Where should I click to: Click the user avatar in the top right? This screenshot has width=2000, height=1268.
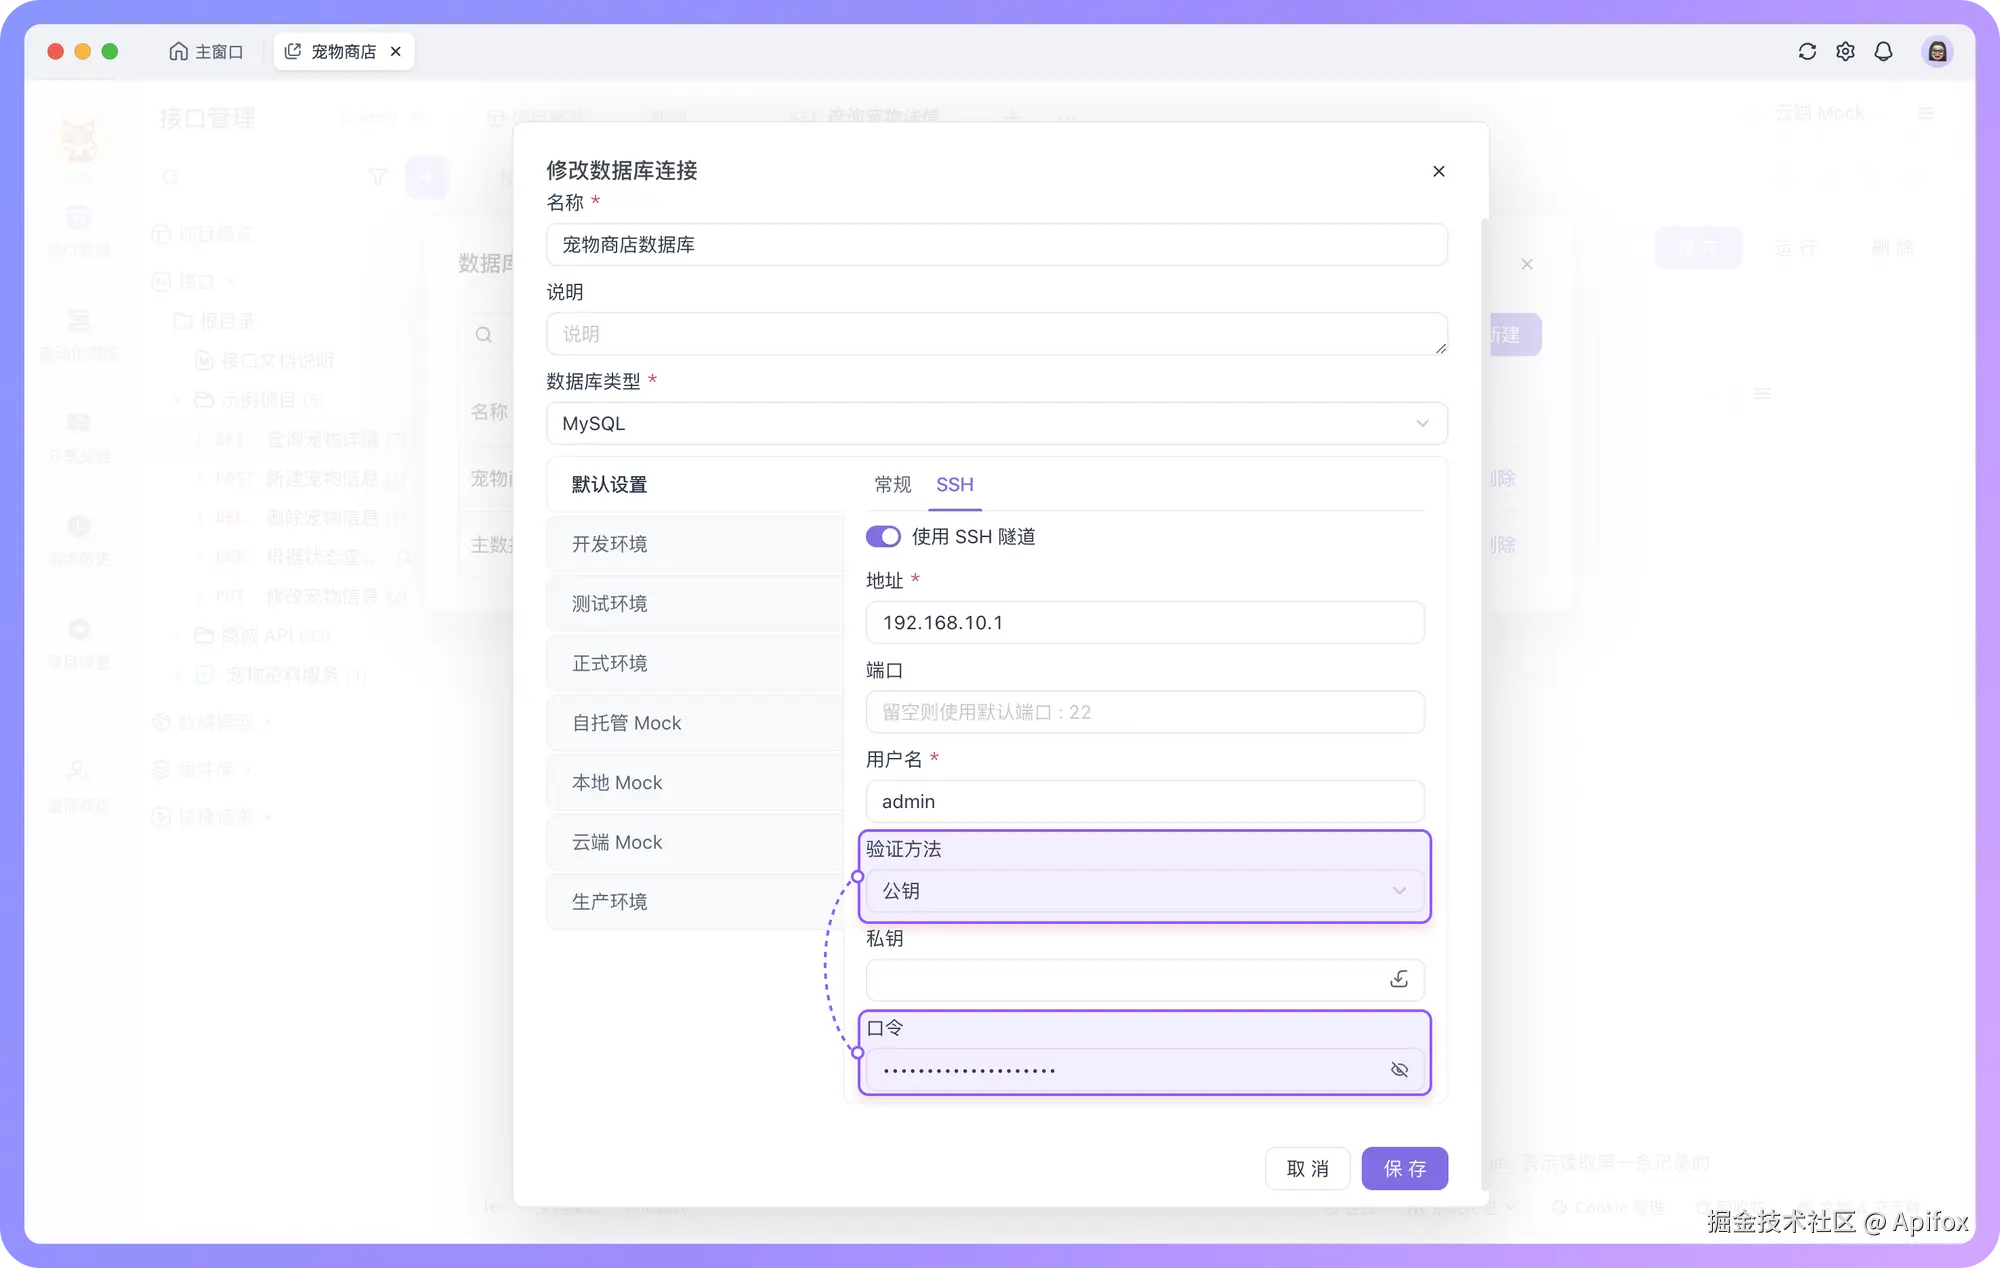(1937, 51)
